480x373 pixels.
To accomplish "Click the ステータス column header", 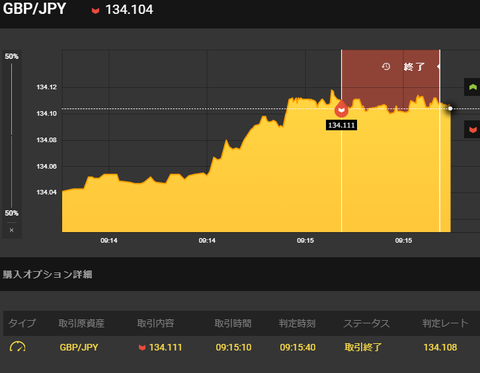I will [367, 323].
